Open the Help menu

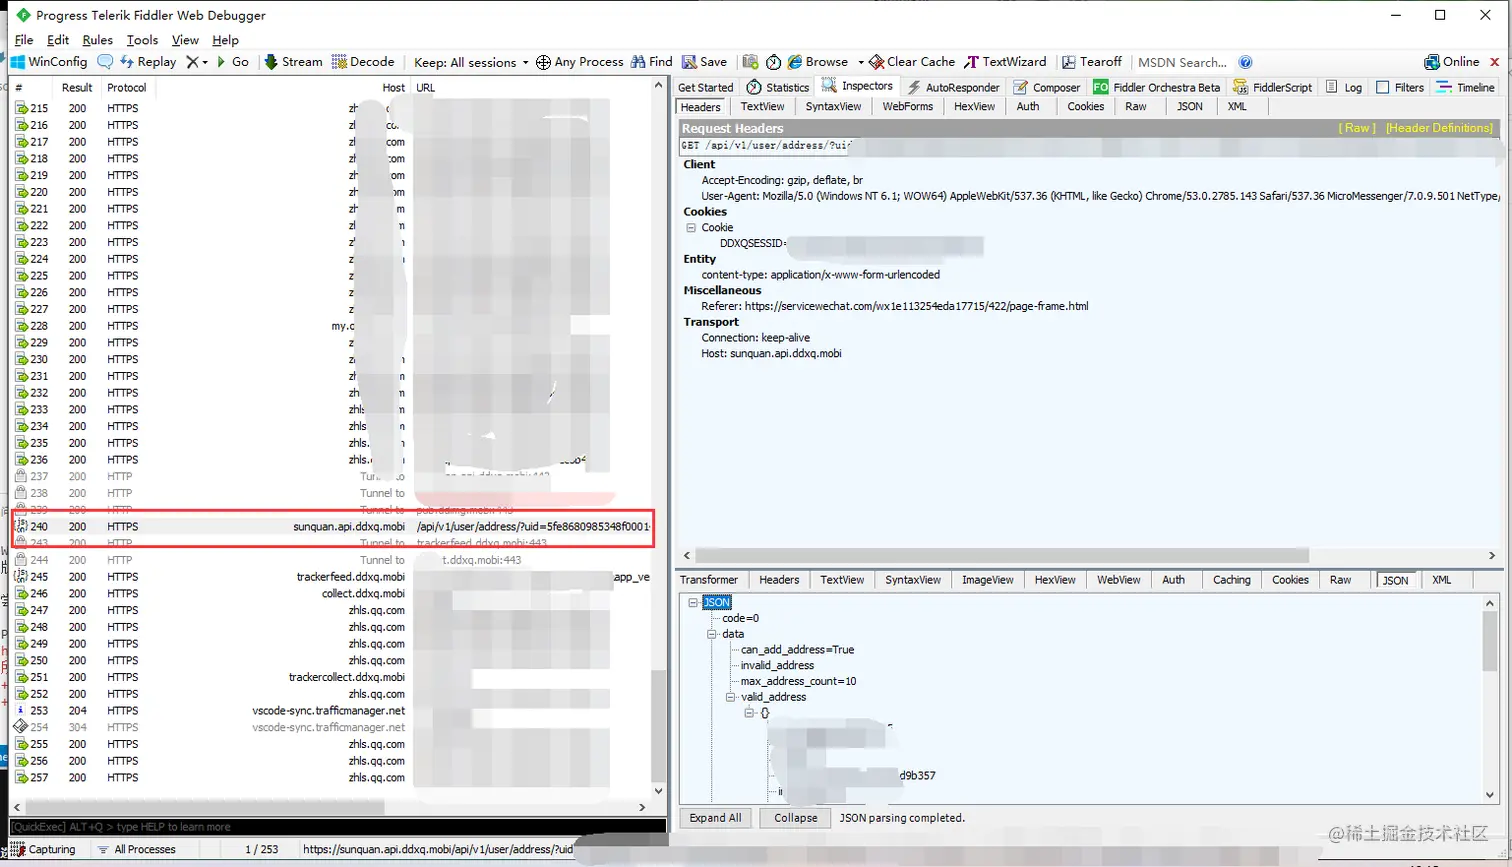pyautogui.click(x=225, y=40)
